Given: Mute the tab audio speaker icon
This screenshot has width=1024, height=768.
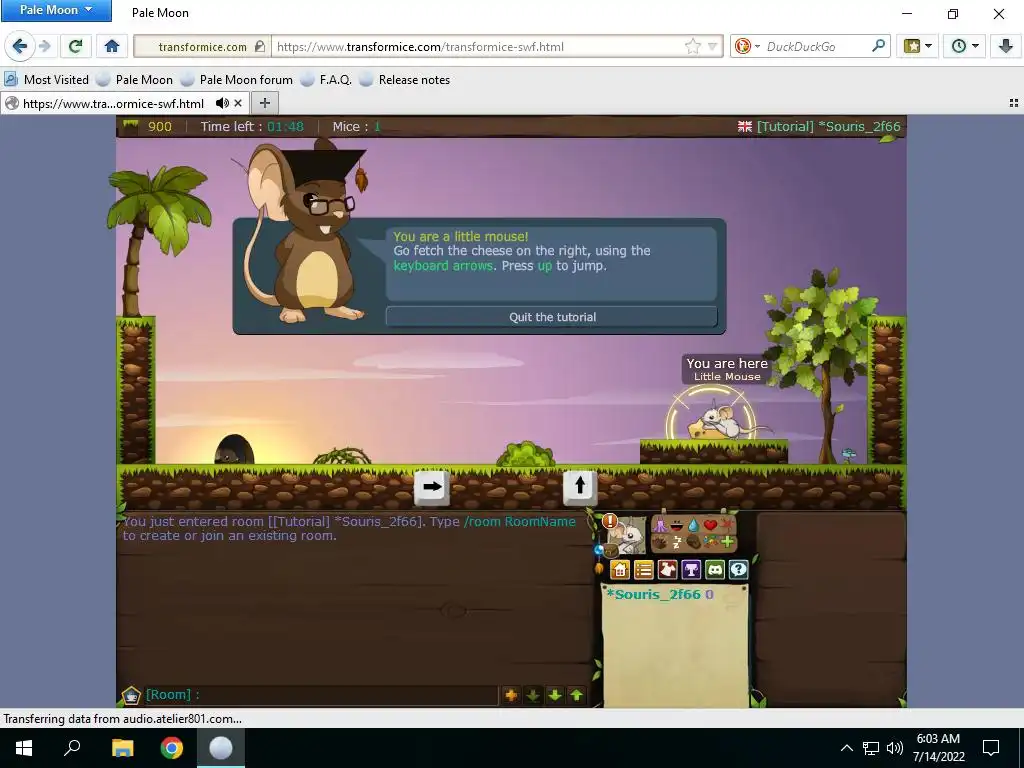Looking at the screenshot, I should pyautogui.click(x=222, y=103).
